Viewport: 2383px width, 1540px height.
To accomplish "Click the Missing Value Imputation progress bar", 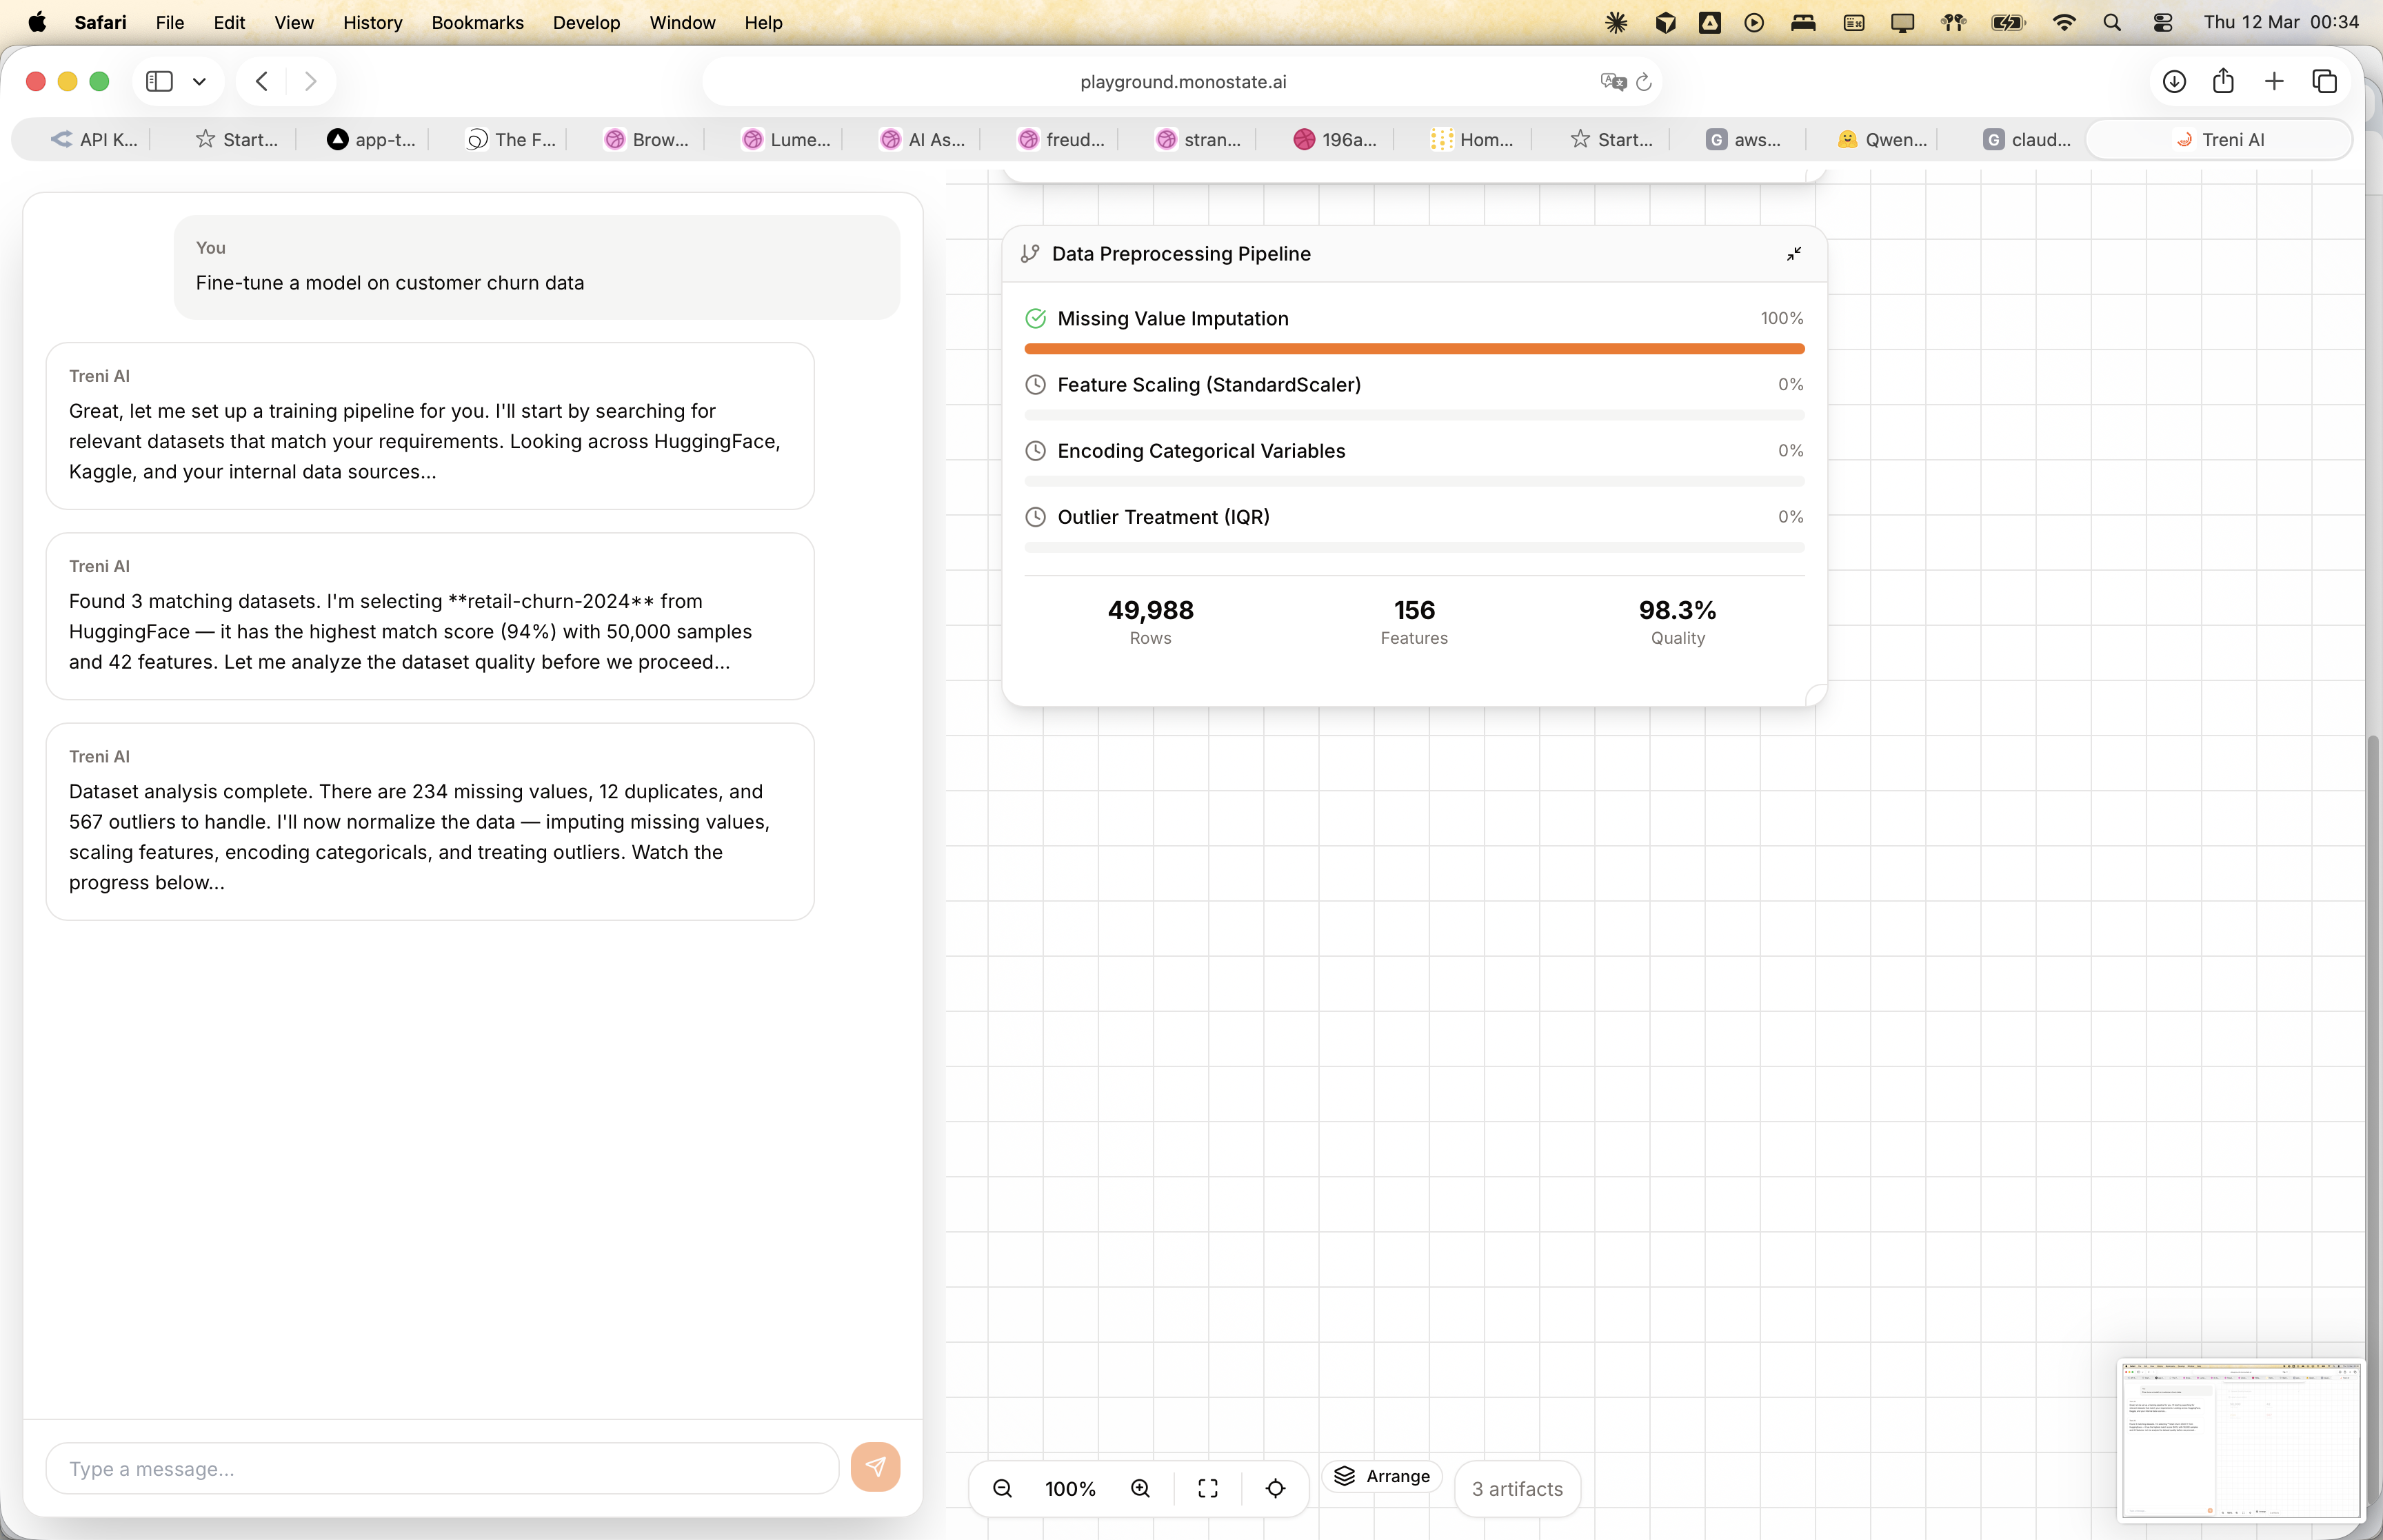I will pyautogui.click(x=1414, y=349).
